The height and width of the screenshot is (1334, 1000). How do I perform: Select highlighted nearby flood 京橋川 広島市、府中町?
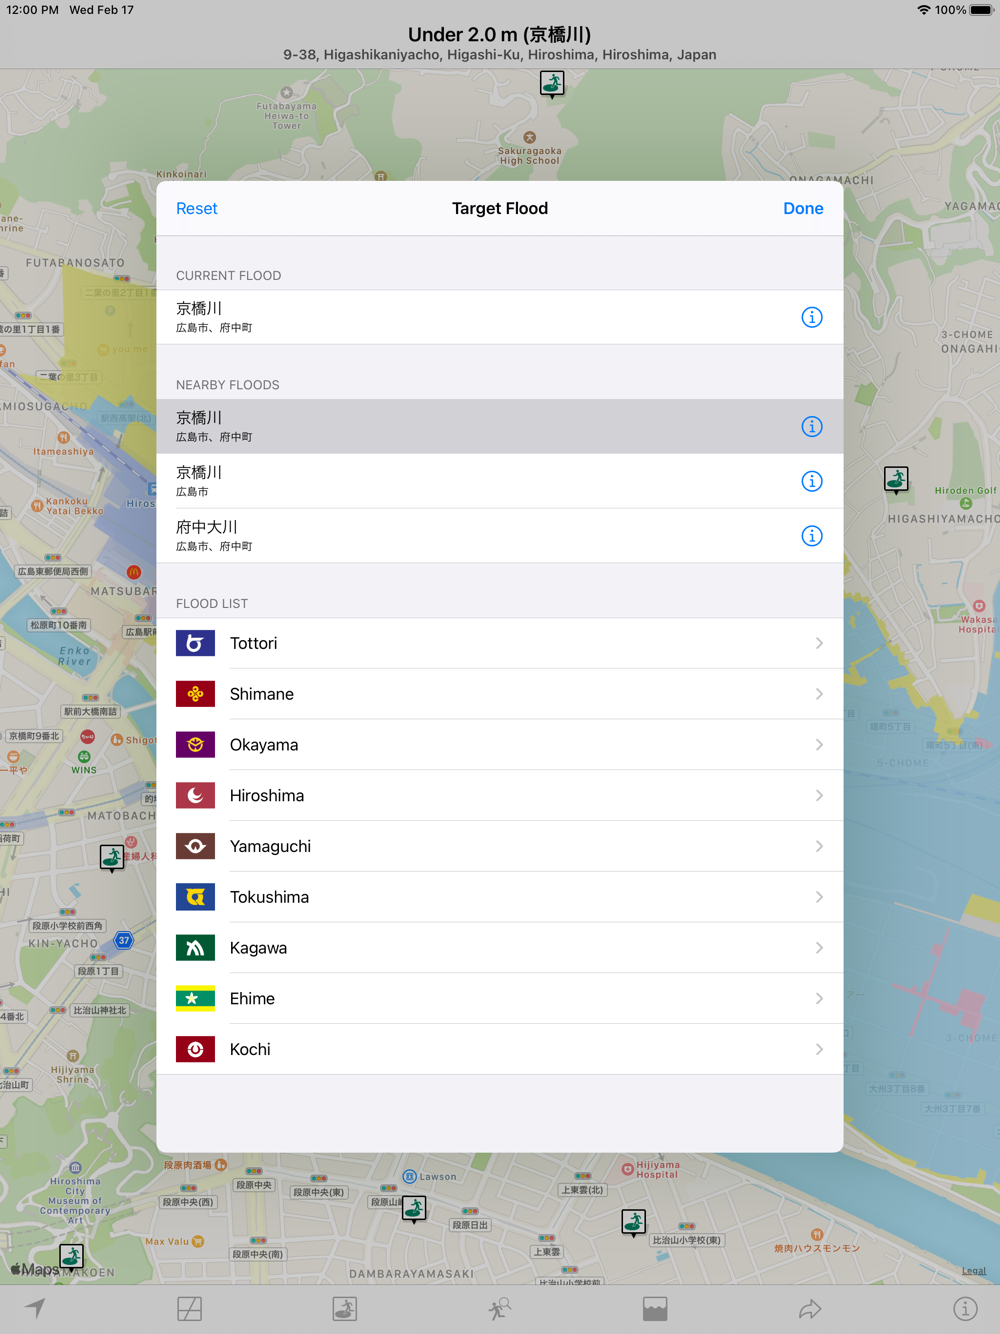coord(500,426)
